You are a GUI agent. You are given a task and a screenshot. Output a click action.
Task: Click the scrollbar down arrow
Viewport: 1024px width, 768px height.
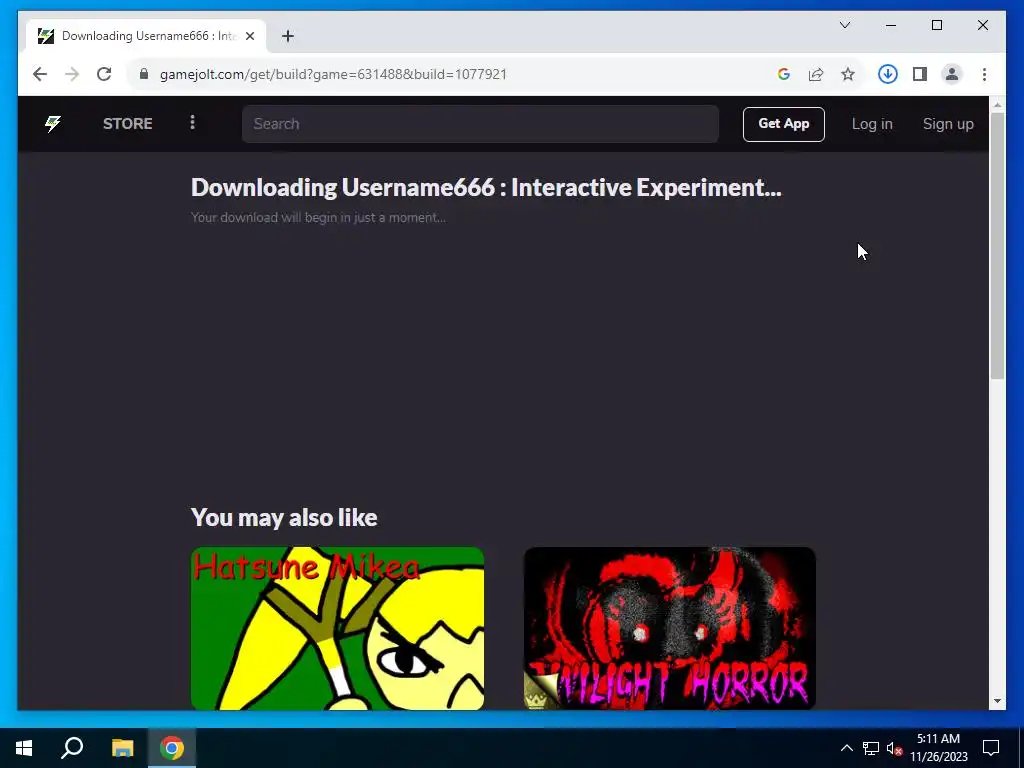997,701
